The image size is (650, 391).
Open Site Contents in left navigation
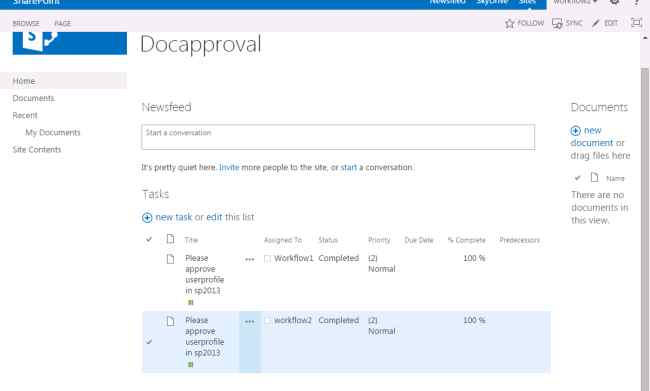(36, 150)
